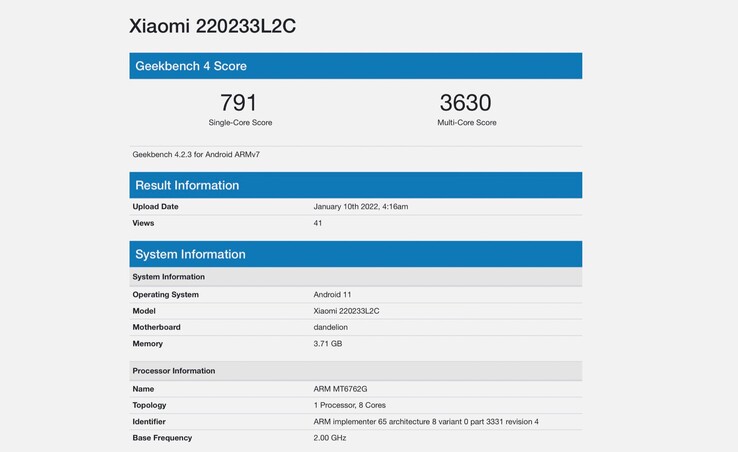Click the Model label
Screen dimensions: 738x452
coord(144,311)
